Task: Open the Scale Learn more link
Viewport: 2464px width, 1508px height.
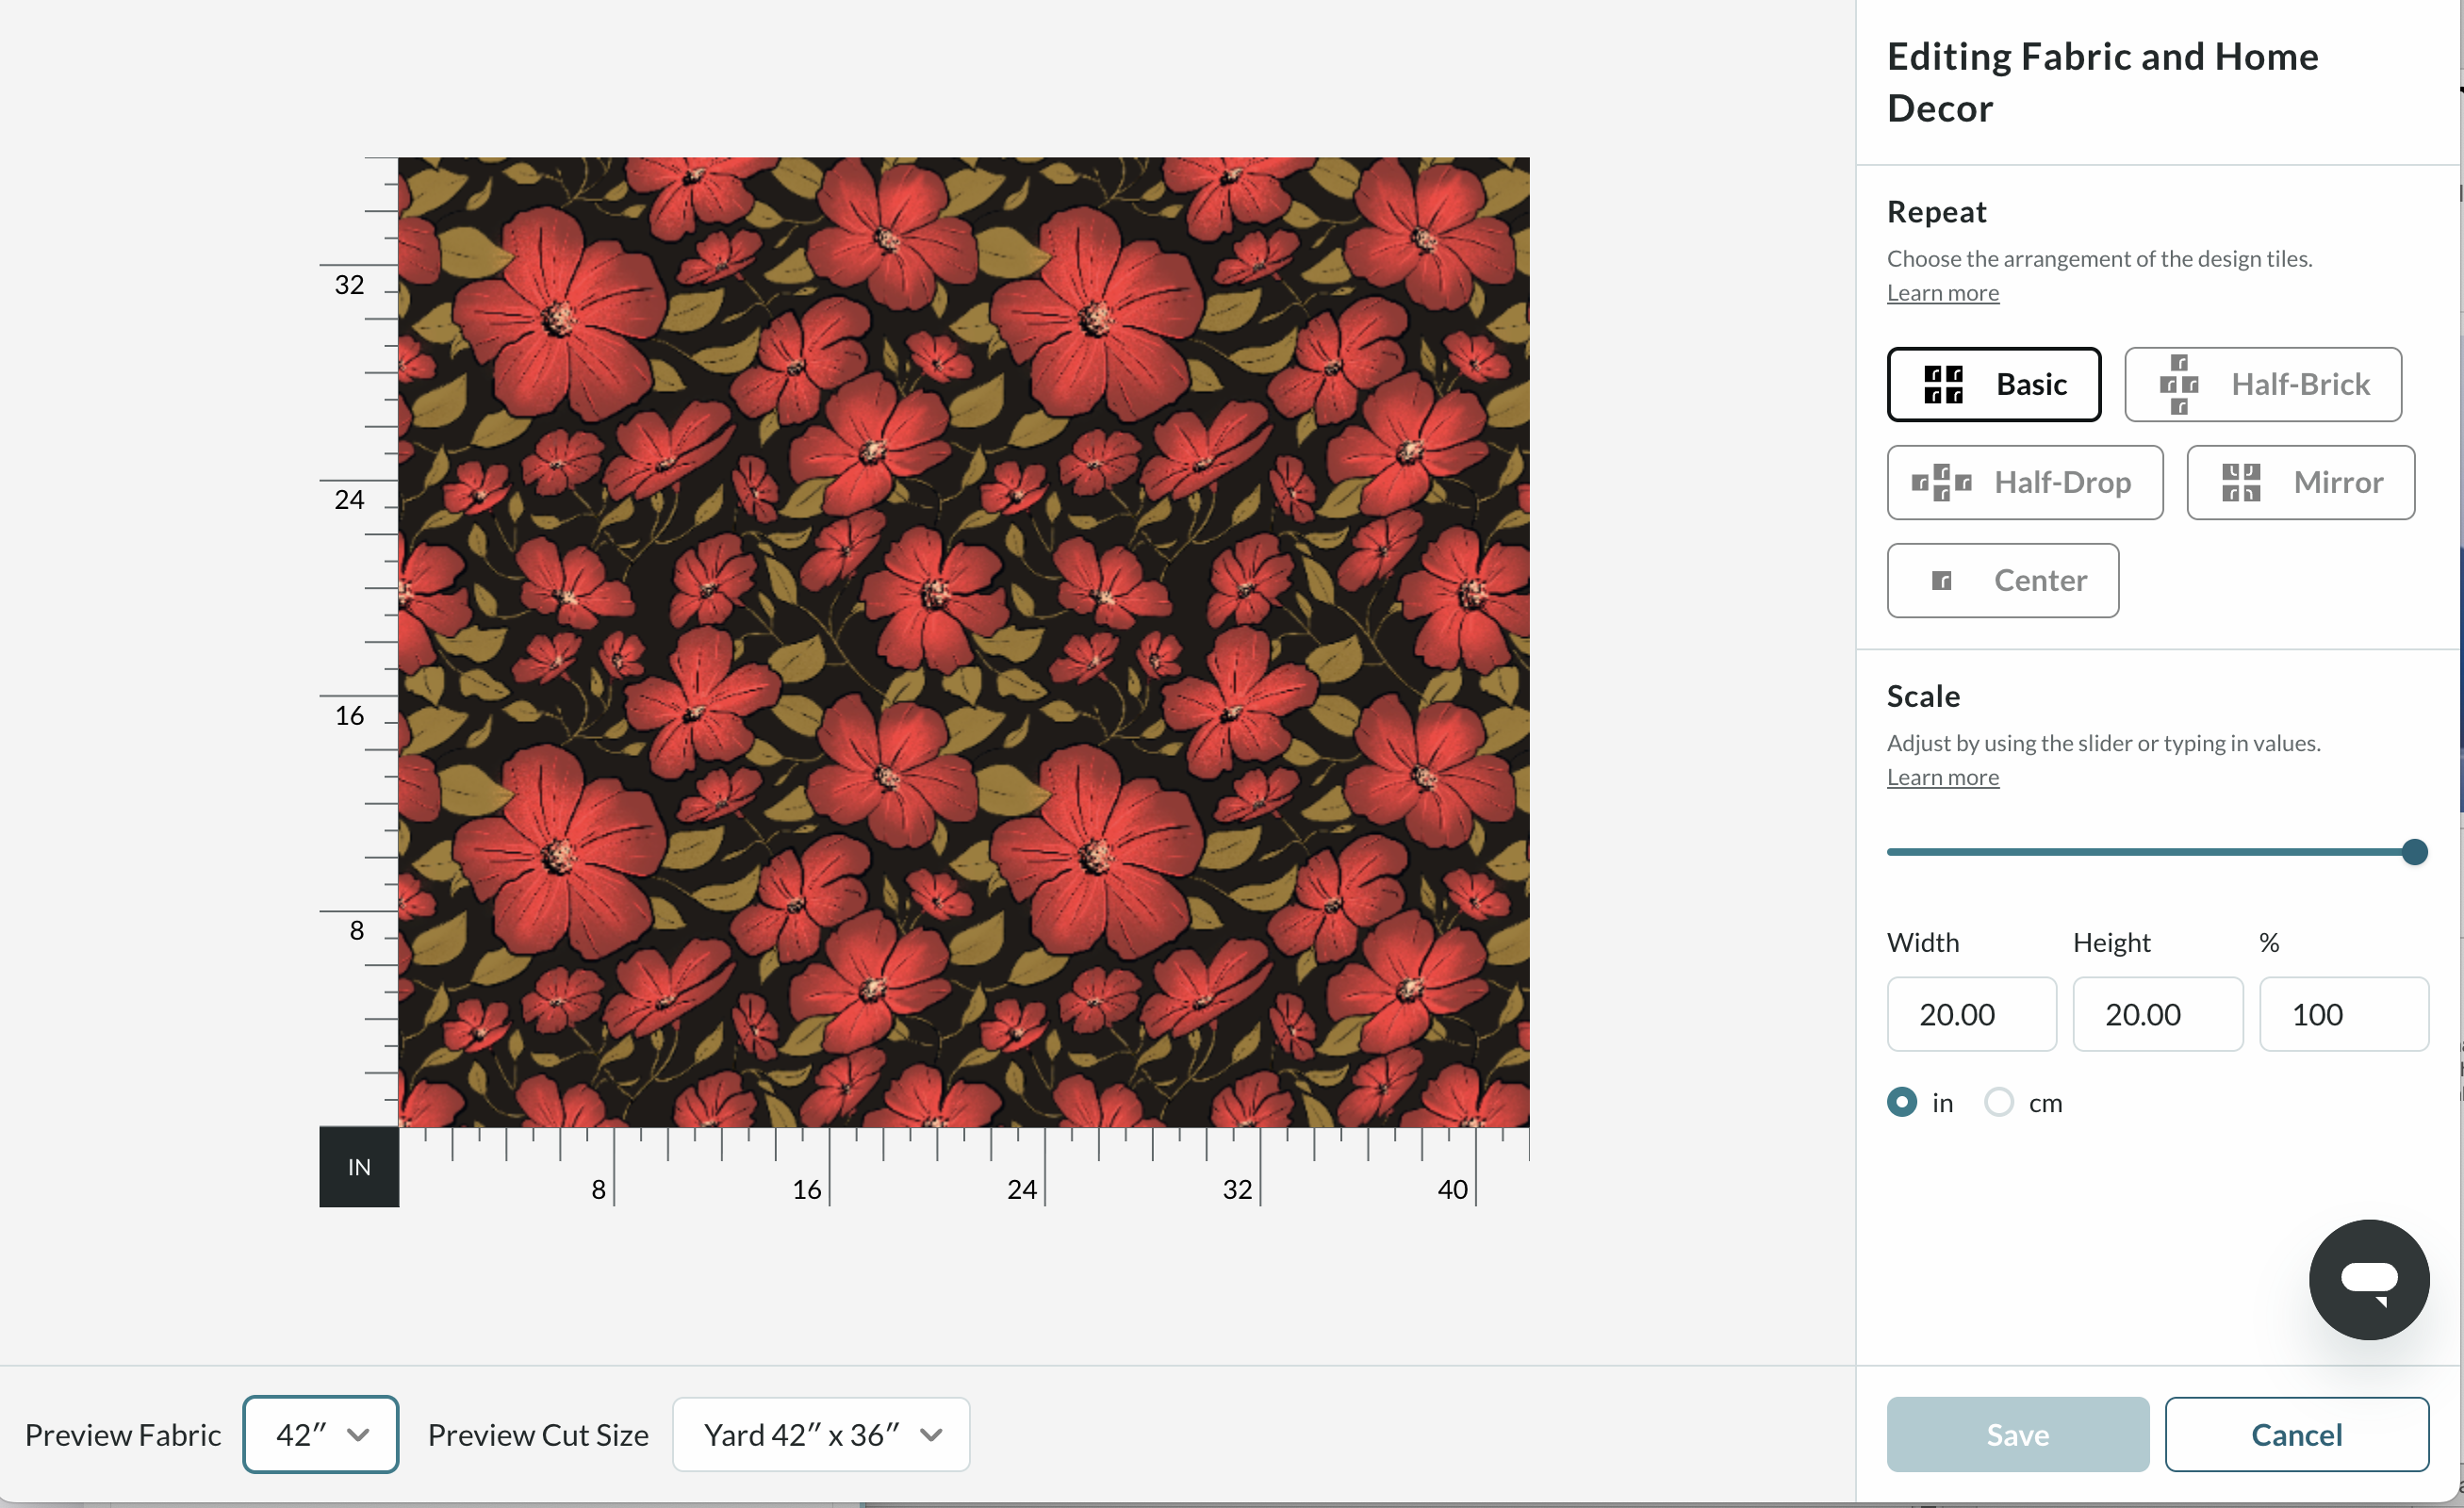Action: [x=1942, y=776]
